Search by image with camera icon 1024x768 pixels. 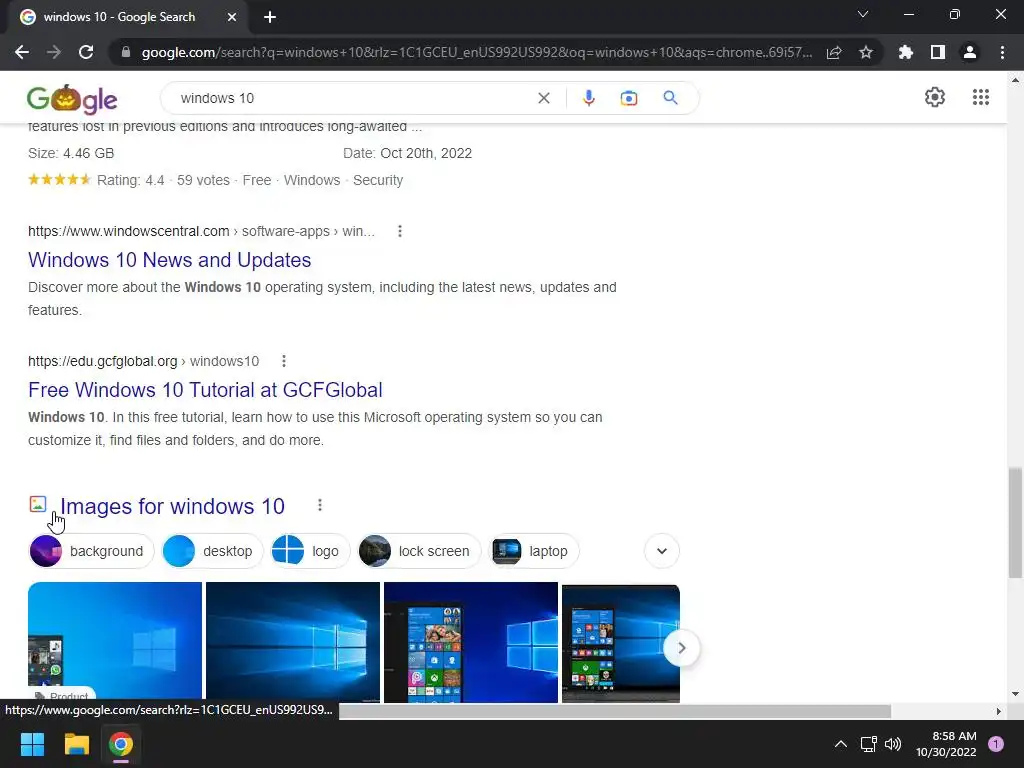click(x=629, y=98)
